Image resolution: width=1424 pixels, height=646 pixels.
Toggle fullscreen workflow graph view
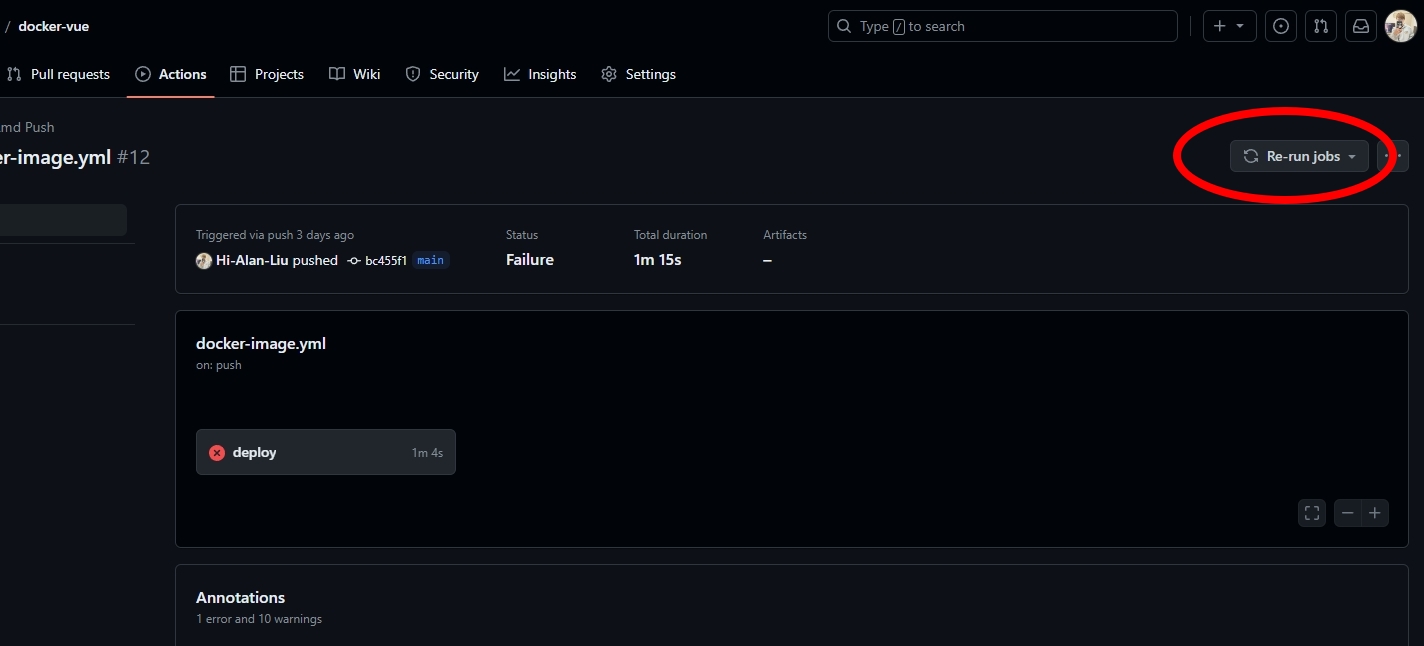(1312, 513)
